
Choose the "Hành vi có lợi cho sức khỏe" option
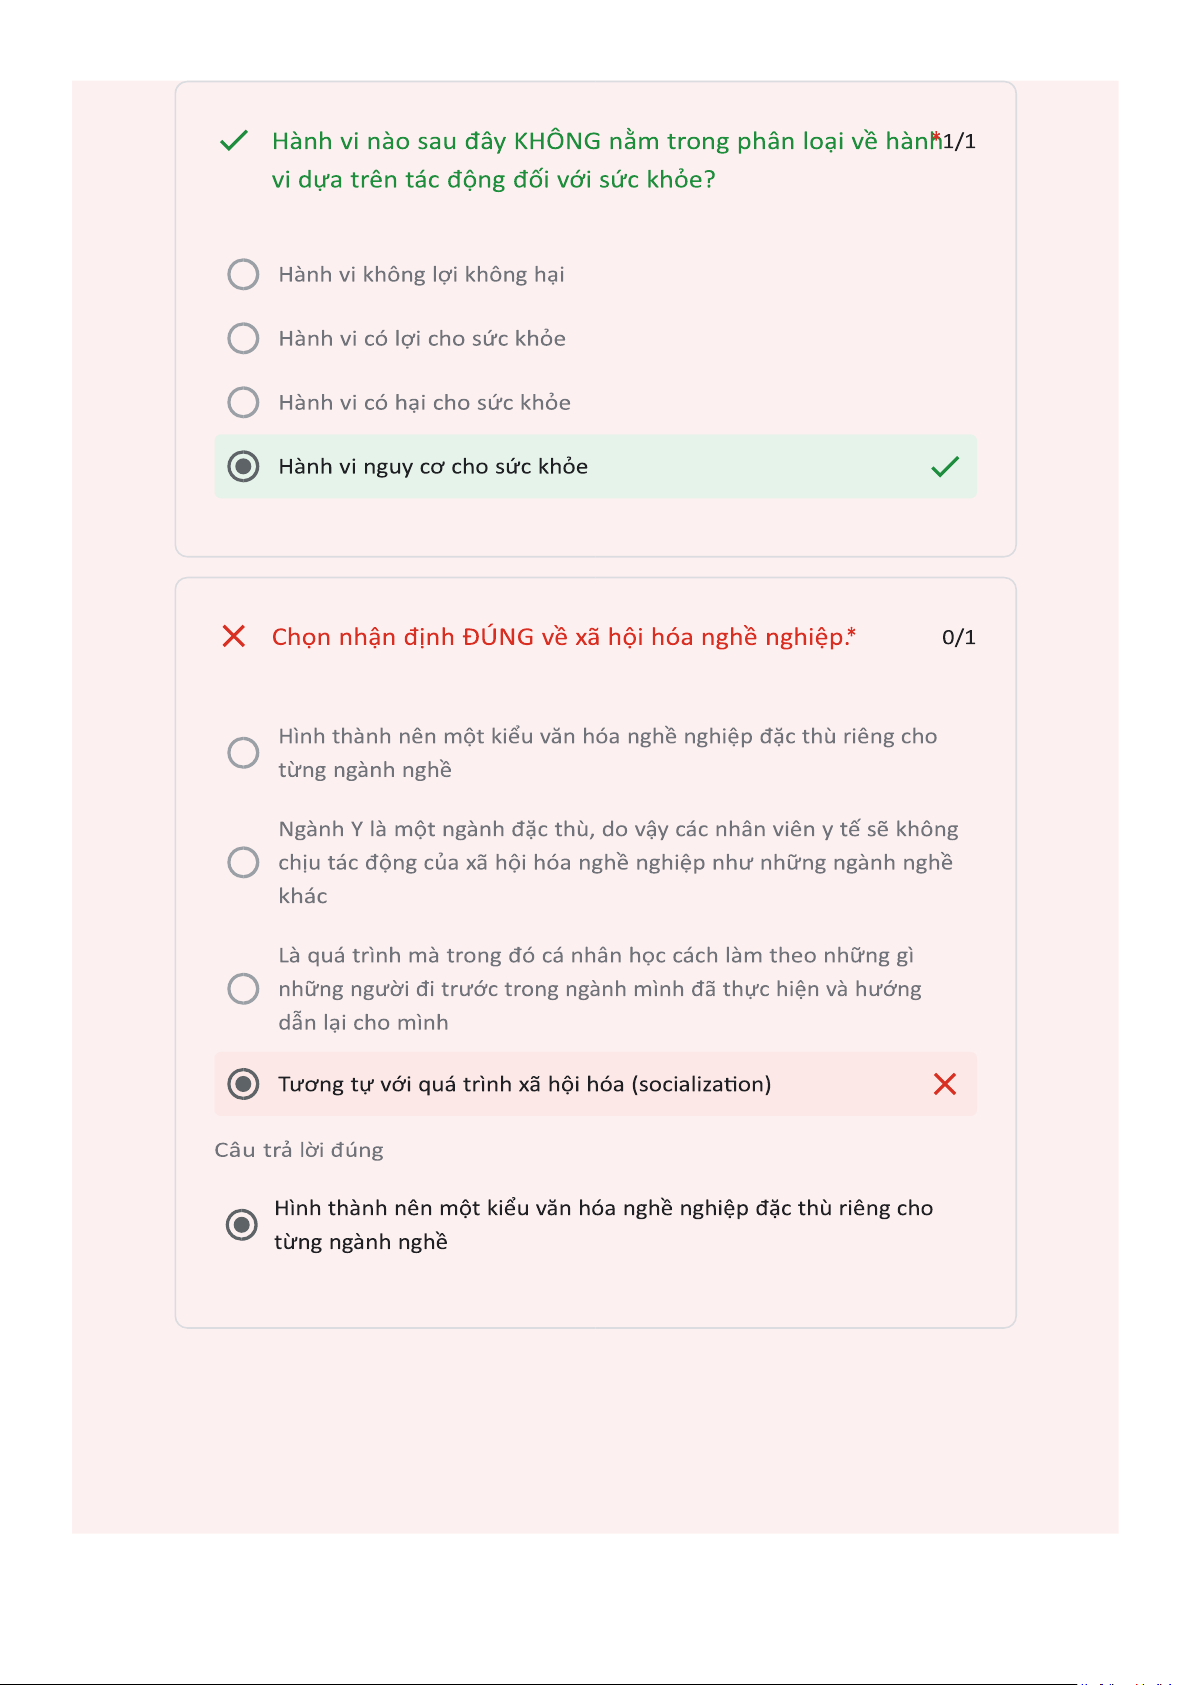point(243,338)
